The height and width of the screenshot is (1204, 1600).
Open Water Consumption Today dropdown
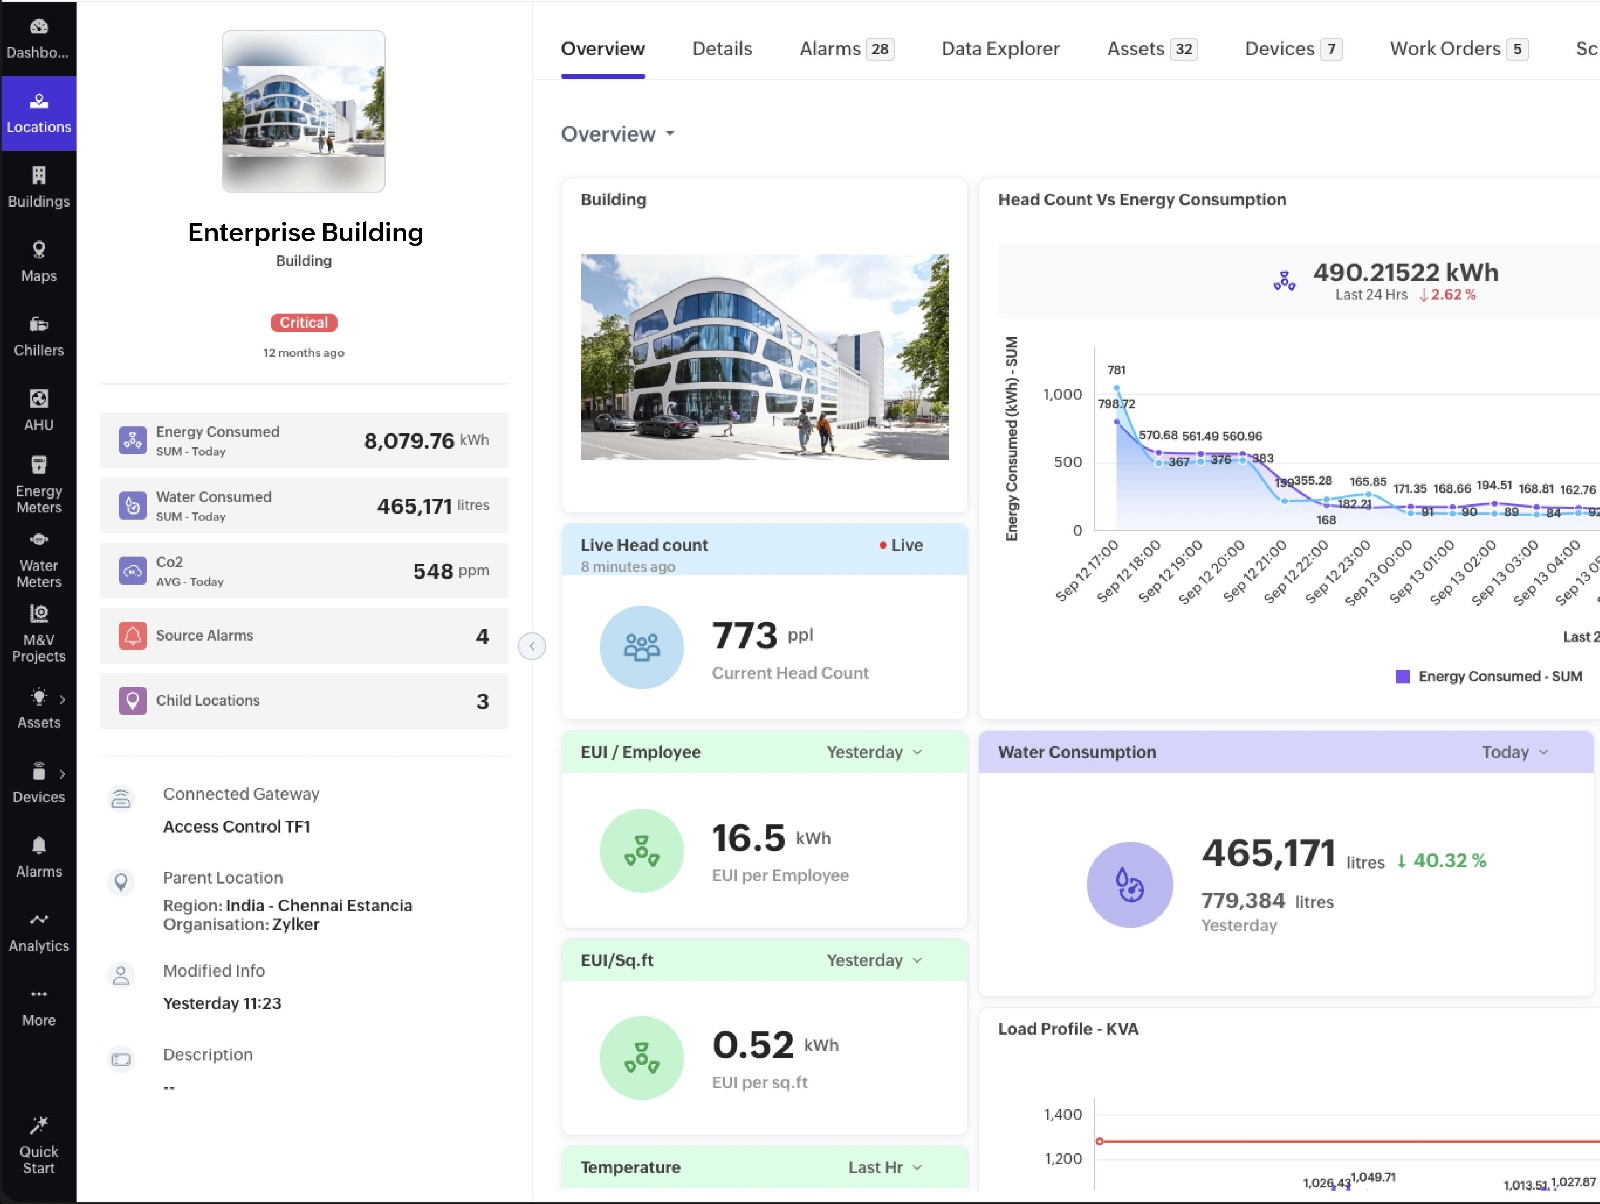1514,752
